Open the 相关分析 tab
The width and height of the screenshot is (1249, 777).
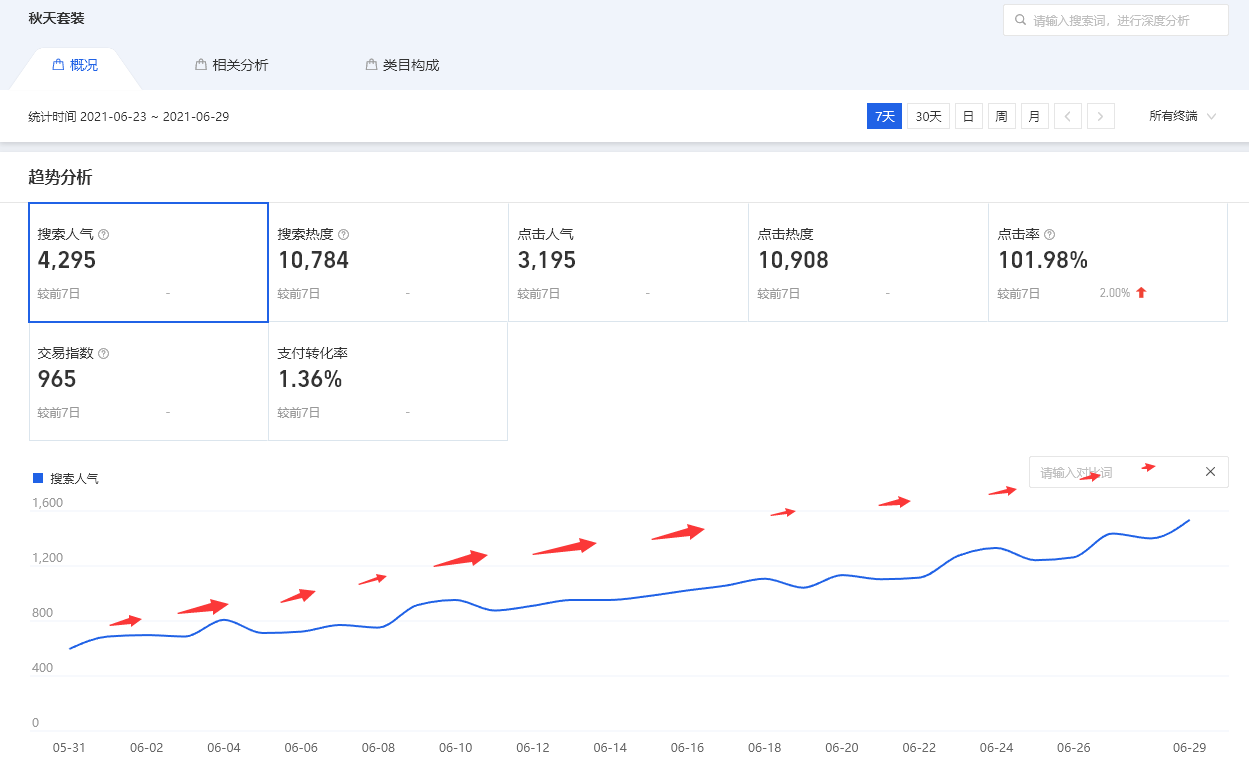232,66
